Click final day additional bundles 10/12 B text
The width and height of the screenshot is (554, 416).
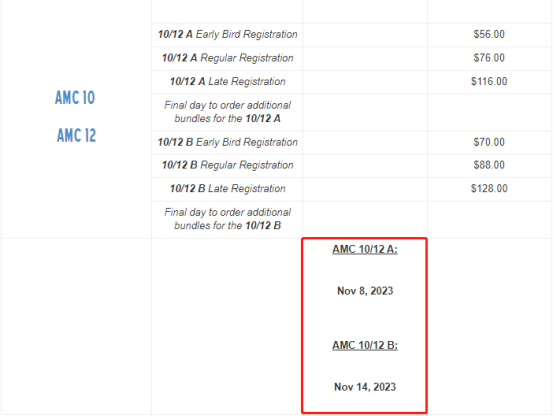(x=228, y=219)
